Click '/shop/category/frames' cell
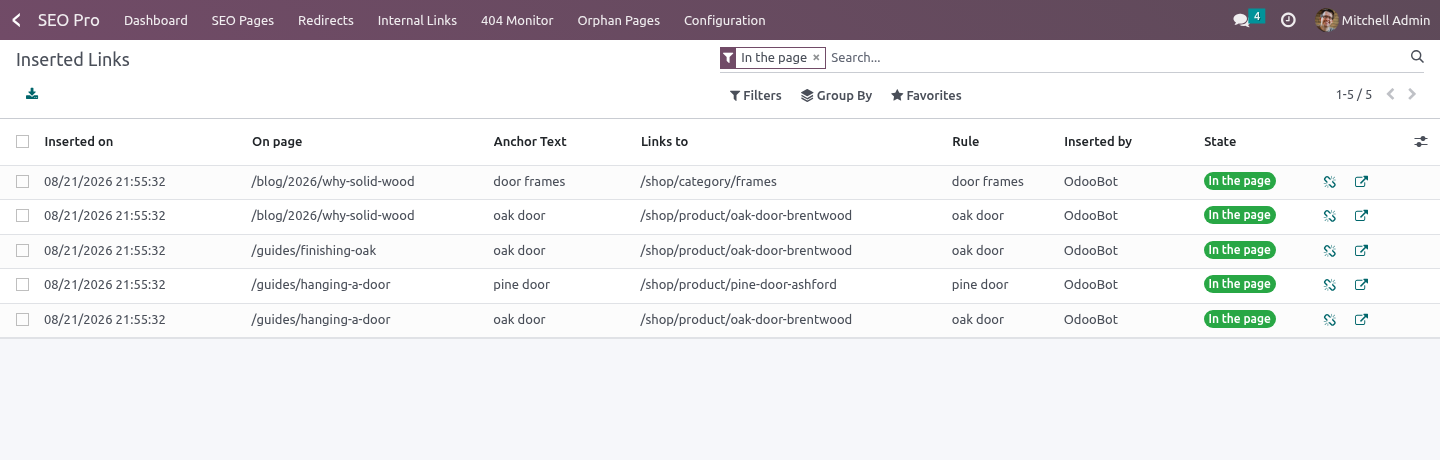The width and height of the screenshot is (1440, 460). (x=709, y=182)
